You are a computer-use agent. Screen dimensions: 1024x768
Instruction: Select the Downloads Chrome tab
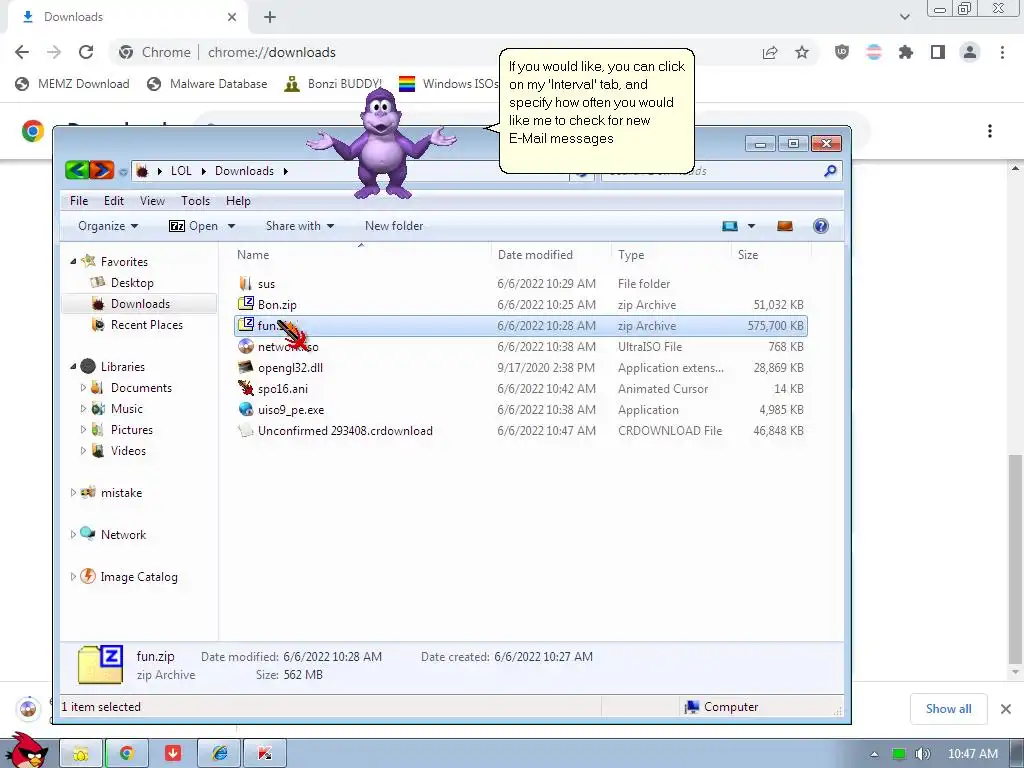click(127, 17)
